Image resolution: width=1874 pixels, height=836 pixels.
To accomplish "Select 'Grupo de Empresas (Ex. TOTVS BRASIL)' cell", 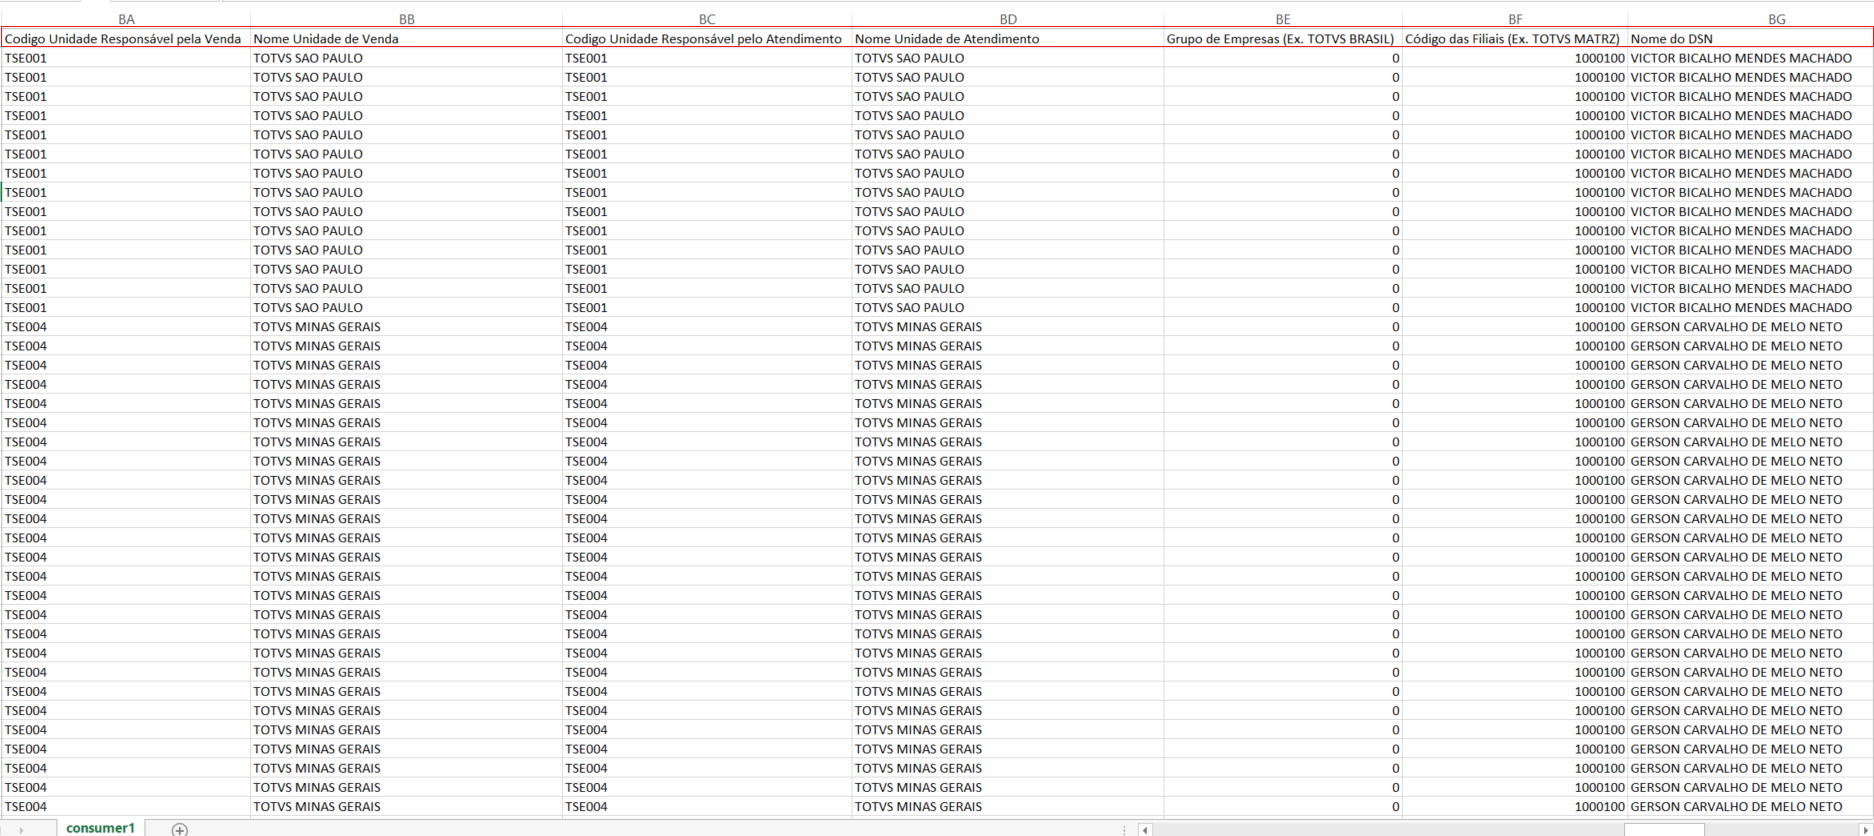I will click(x=1283, y=39).
